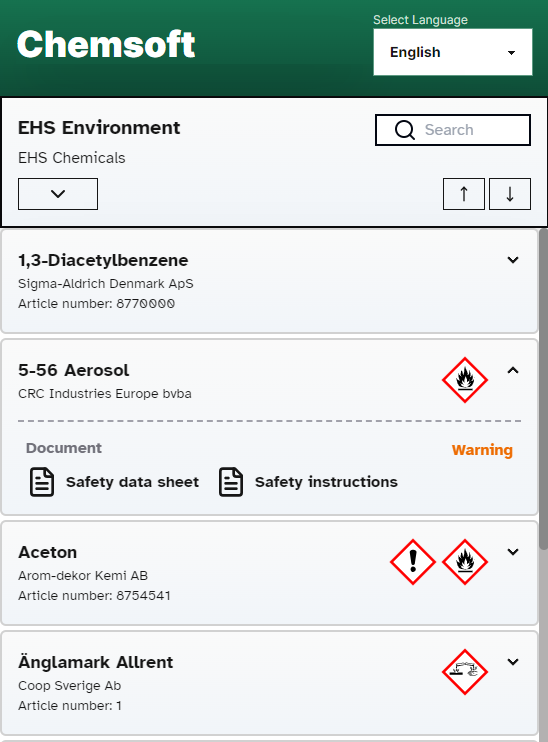
Task: Open the dropdown under EHS Chemicals
Action: 58,194
